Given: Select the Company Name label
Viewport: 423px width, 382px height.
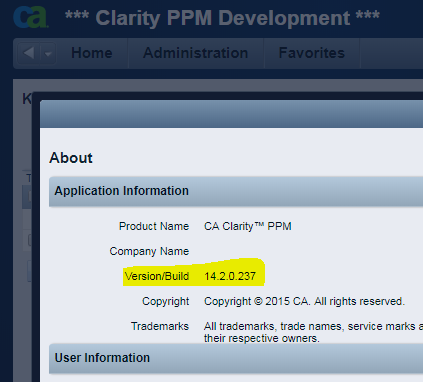Looking at the screenshot, I should [x=149, y=251].
